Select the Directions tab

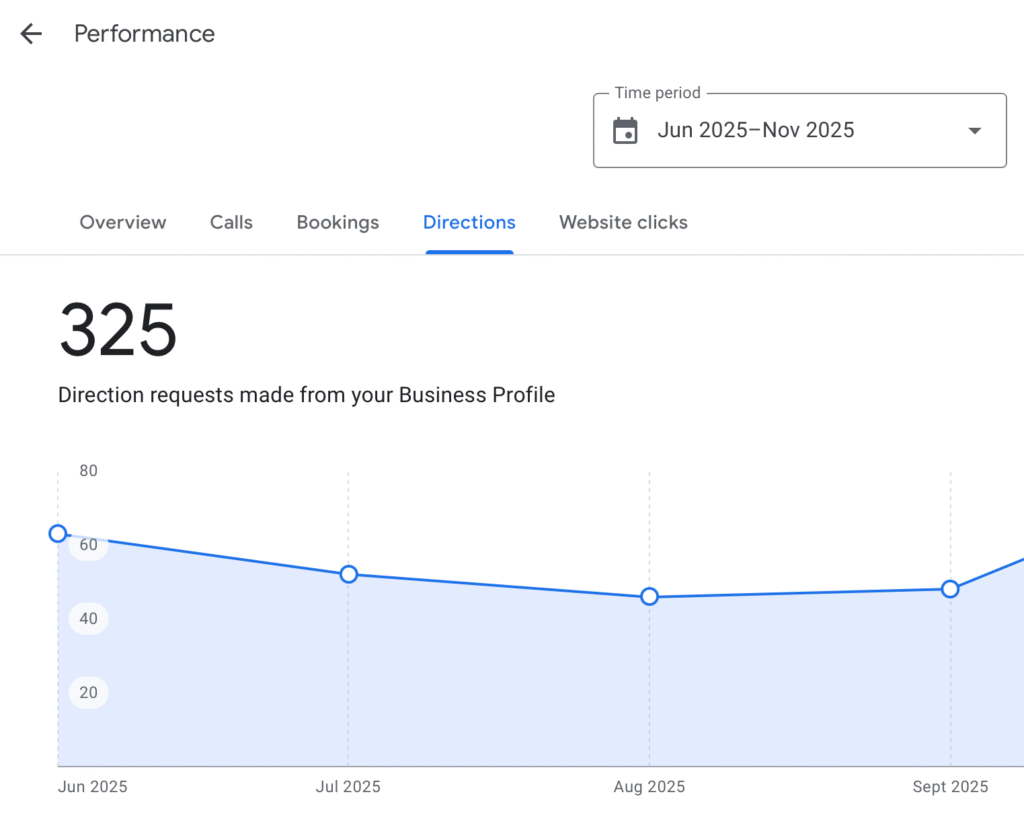tap(469, 222)
